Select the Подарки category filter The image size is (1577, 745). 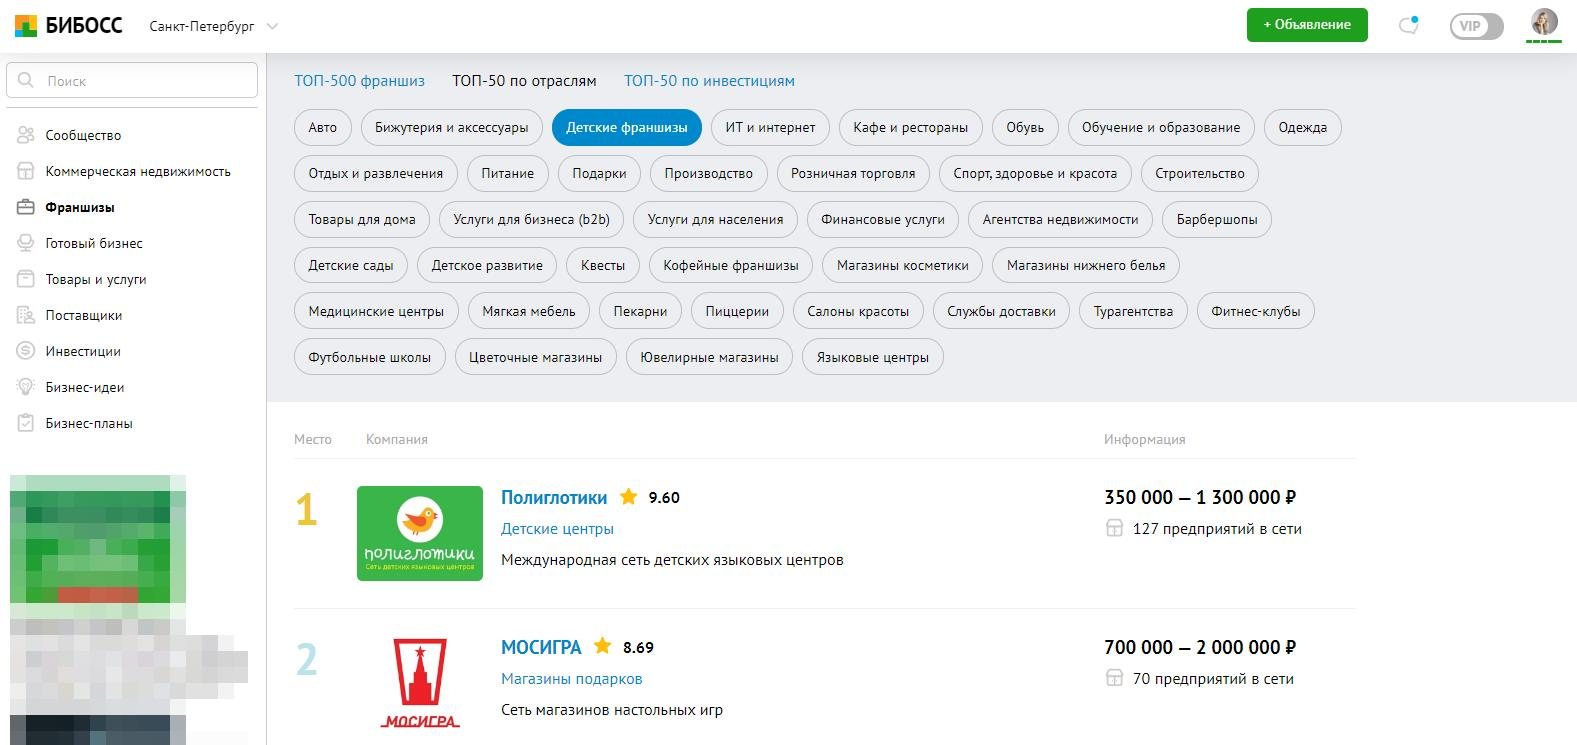(x=599, y=173)
